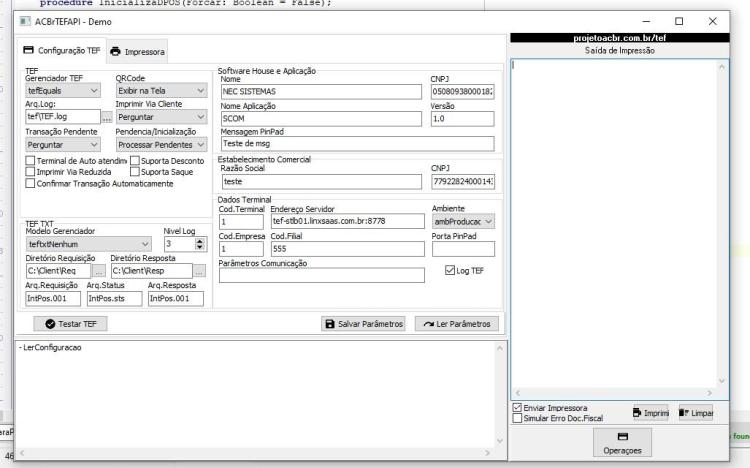
Task: Expand the QRCode combo box
Action: [161, 90]
